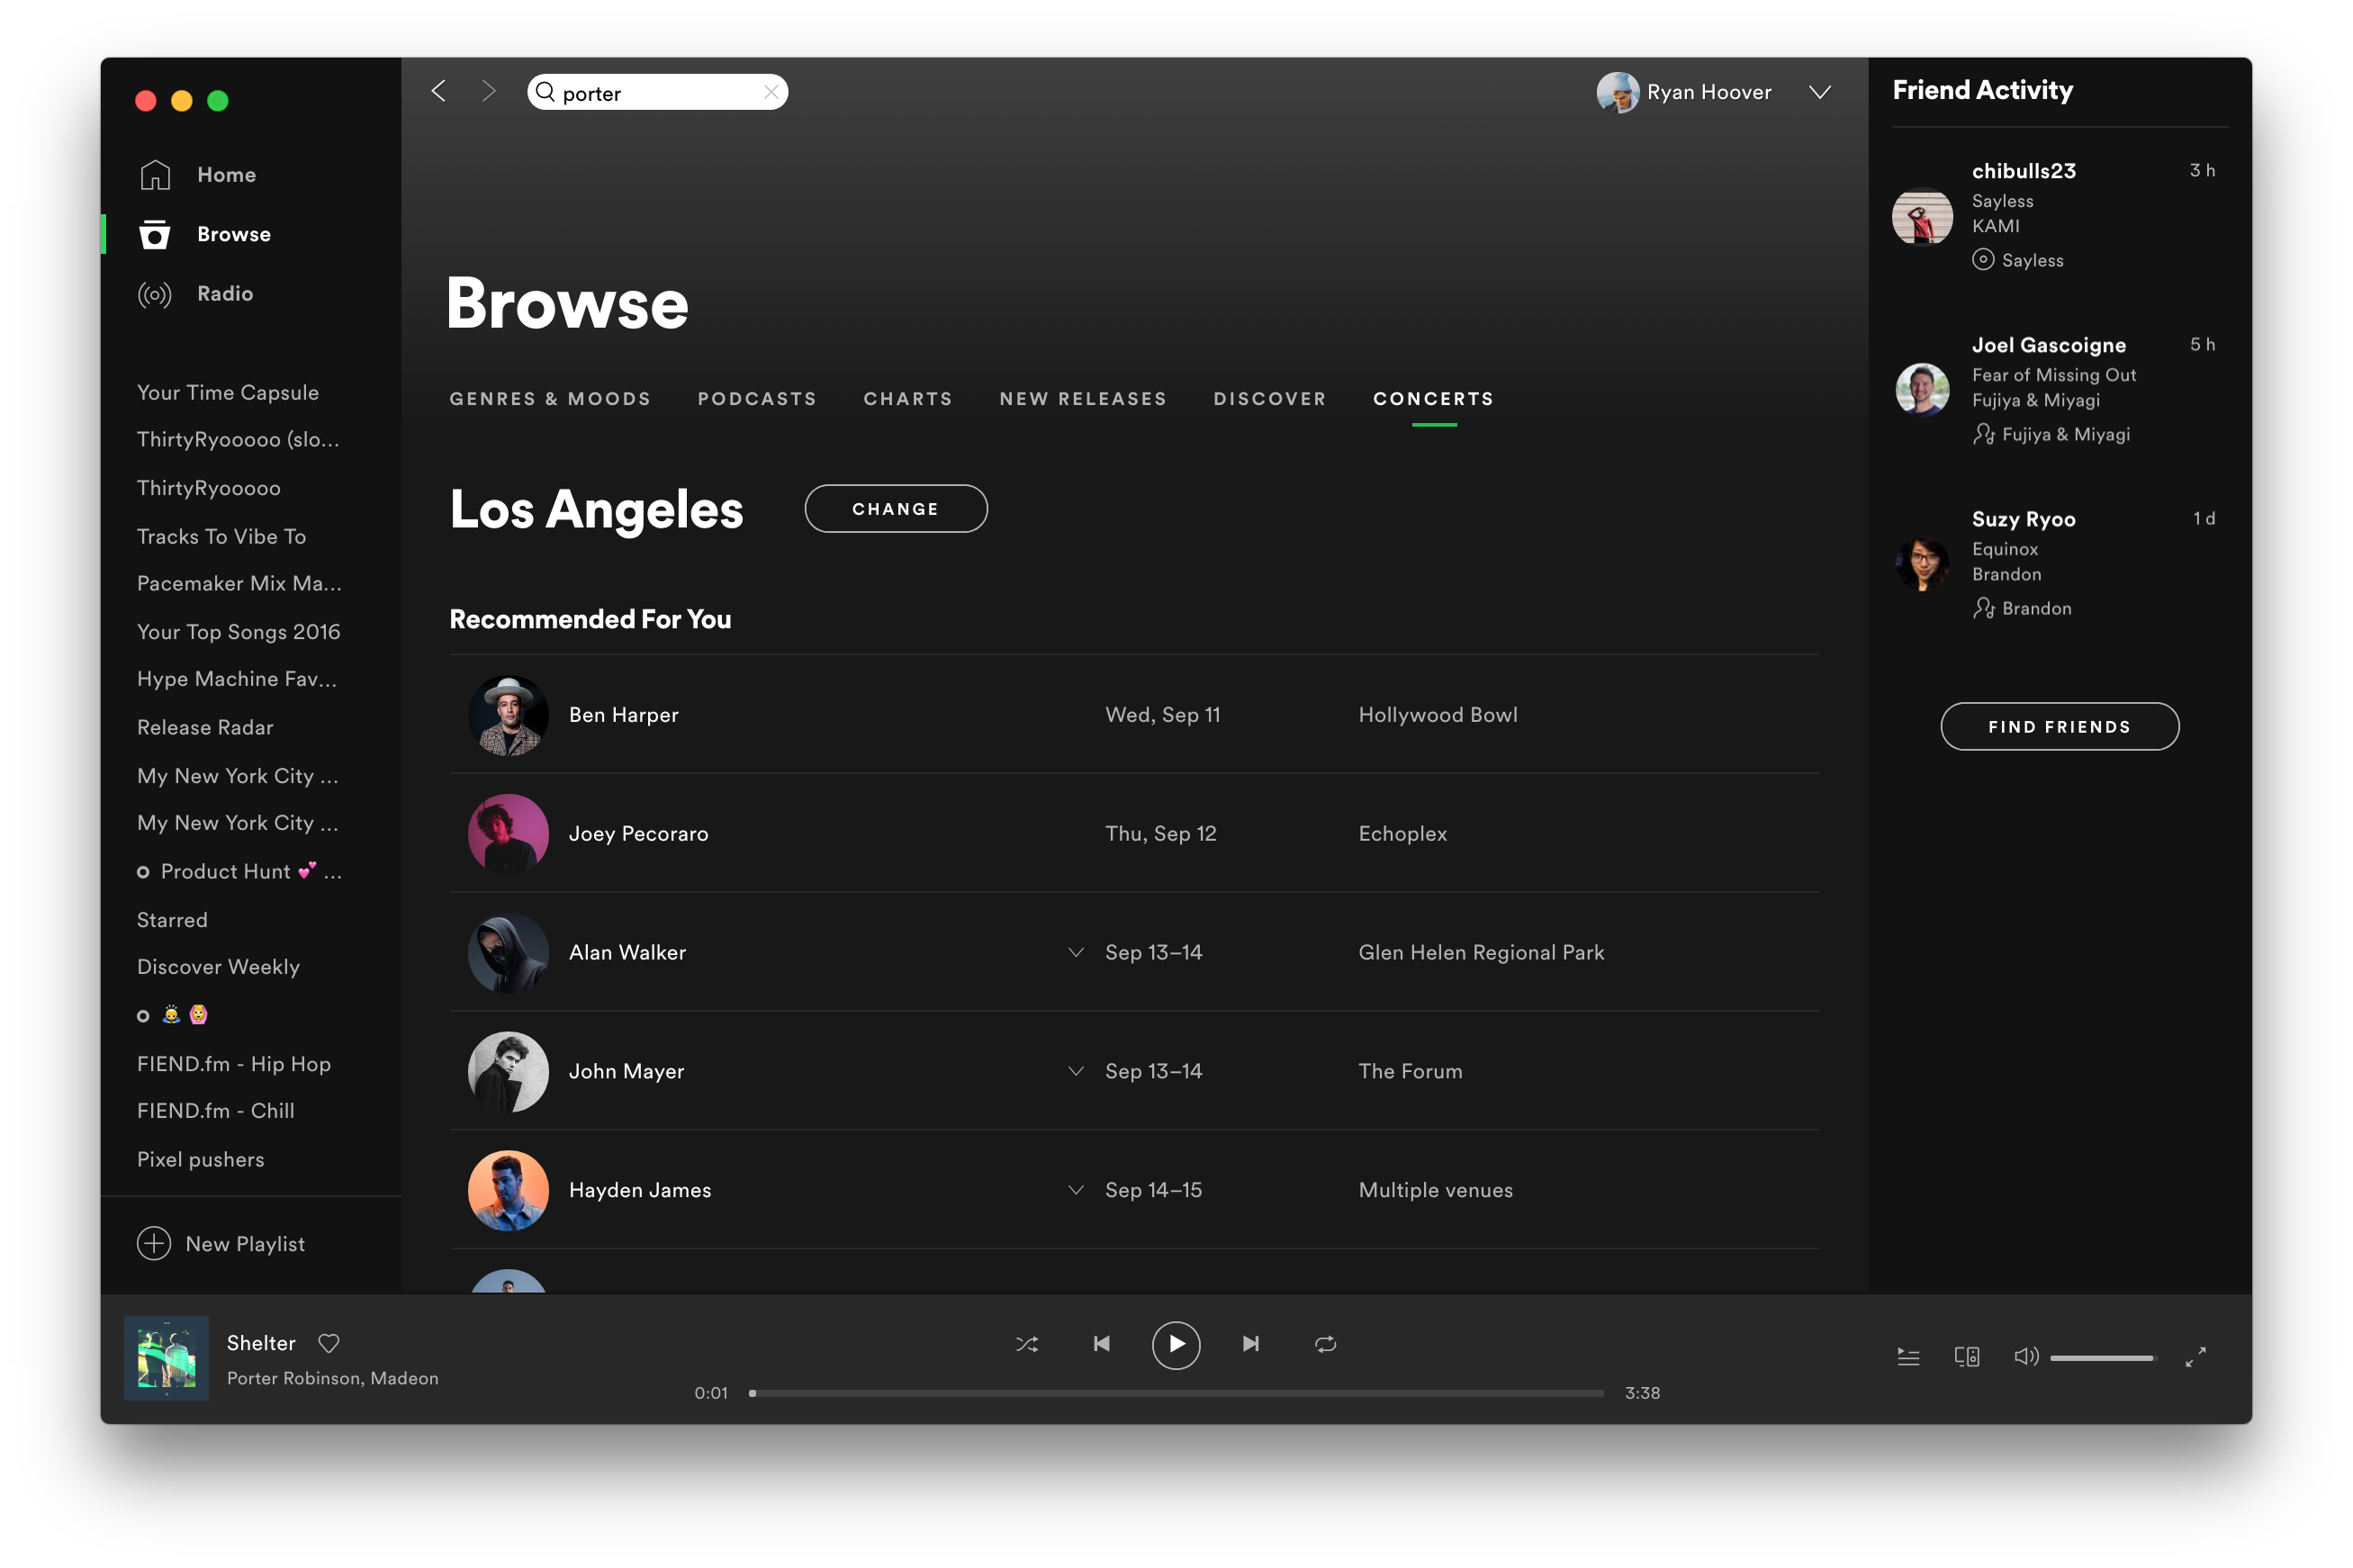2353x1568 pixels.
Task: Skip to next track
Action: [x=1250, y=1344]
